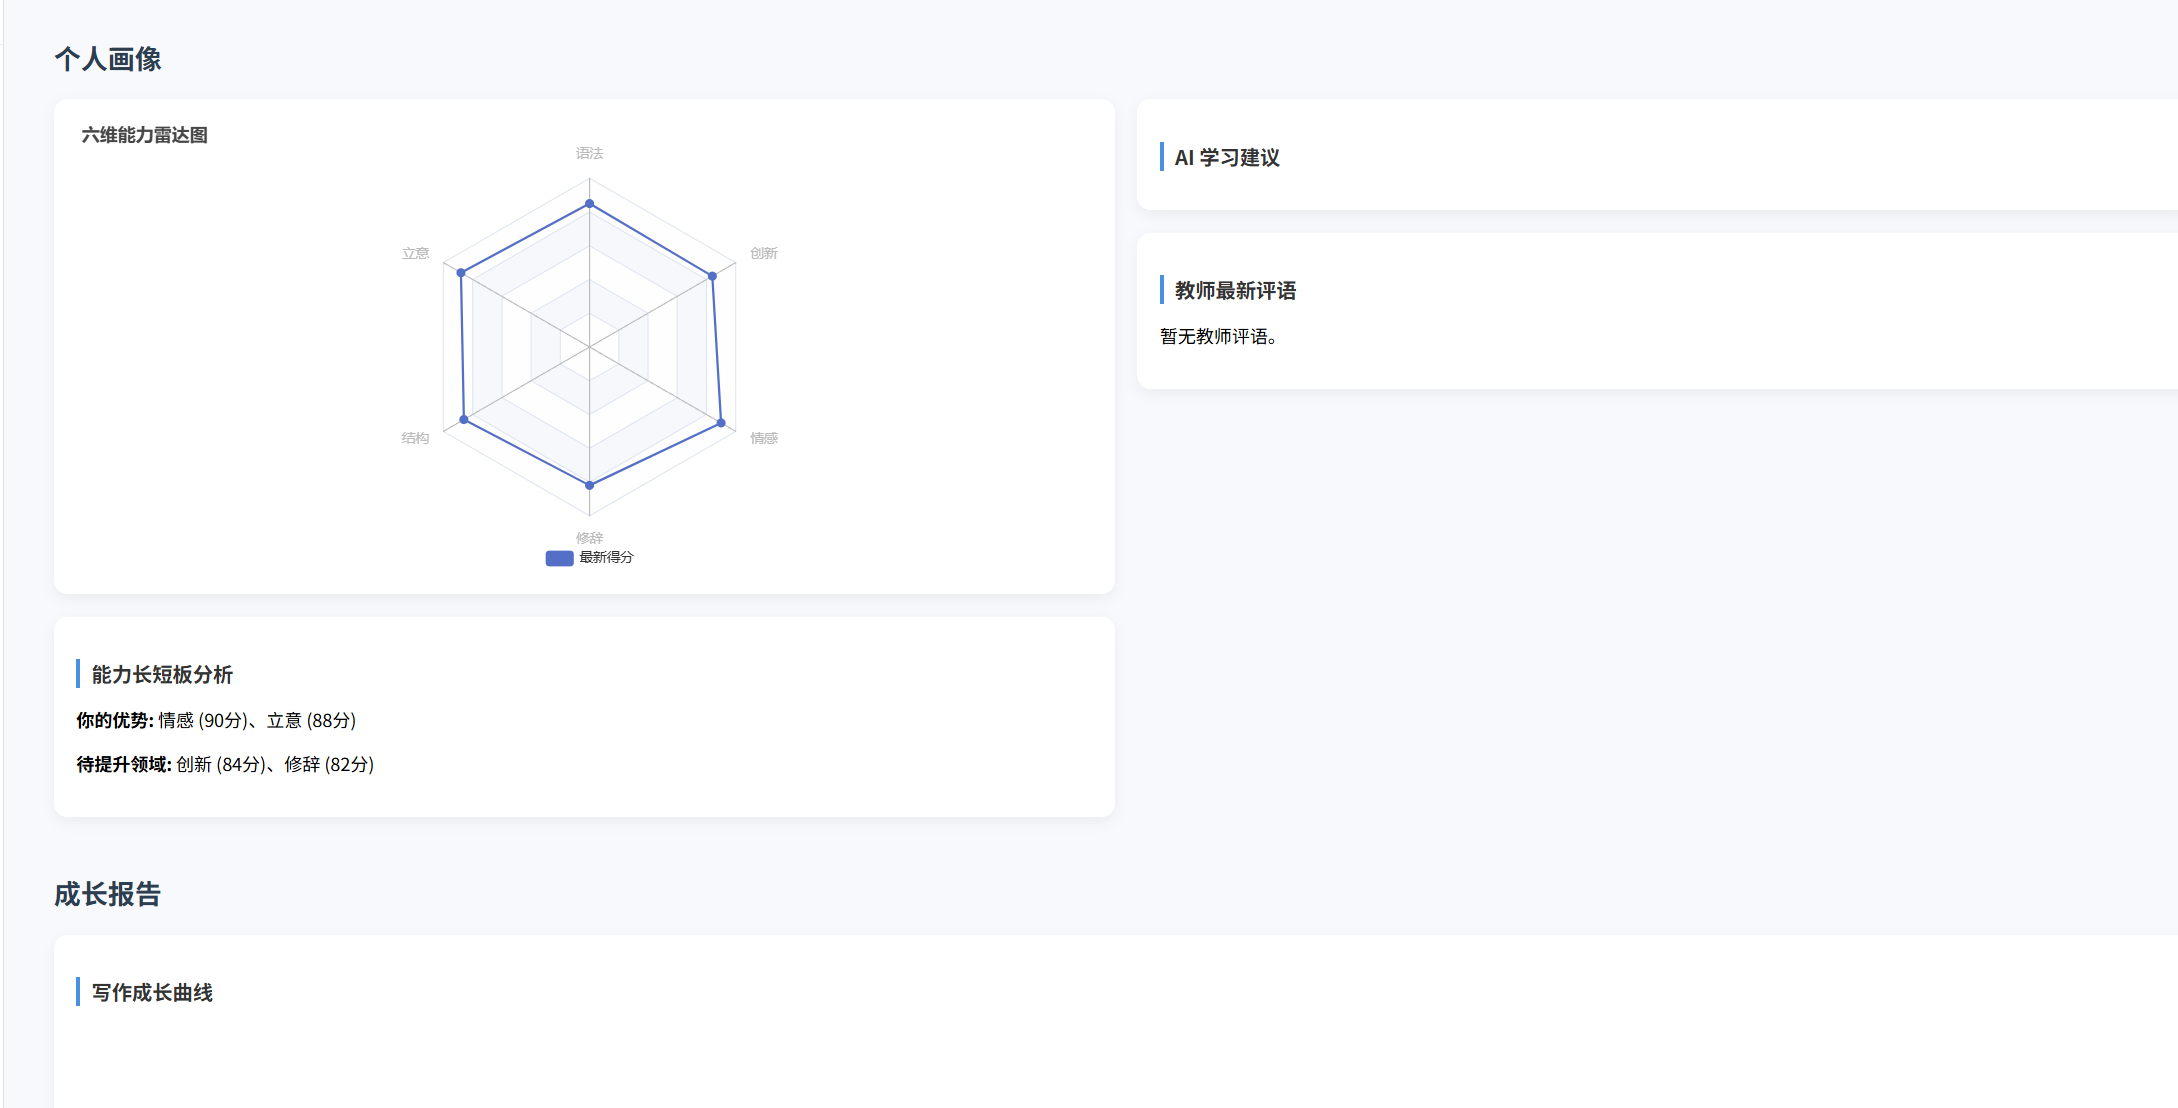The image size is (2178, 1108).
Task: Click the 语法 data point on radar
Action: tap(590, 204)
